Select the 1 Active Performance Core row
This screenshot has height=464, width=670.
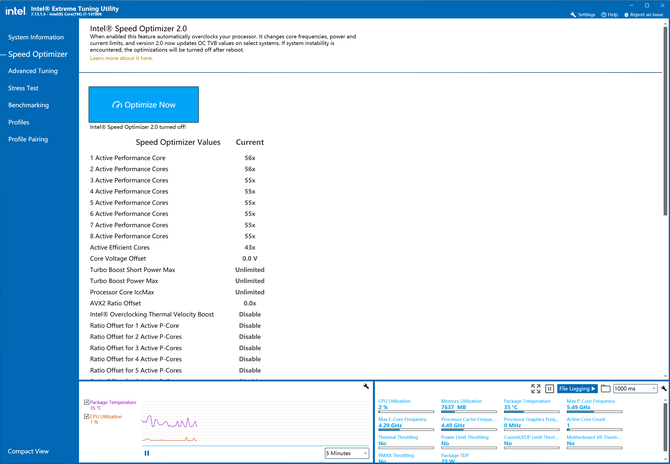point(177,158)
